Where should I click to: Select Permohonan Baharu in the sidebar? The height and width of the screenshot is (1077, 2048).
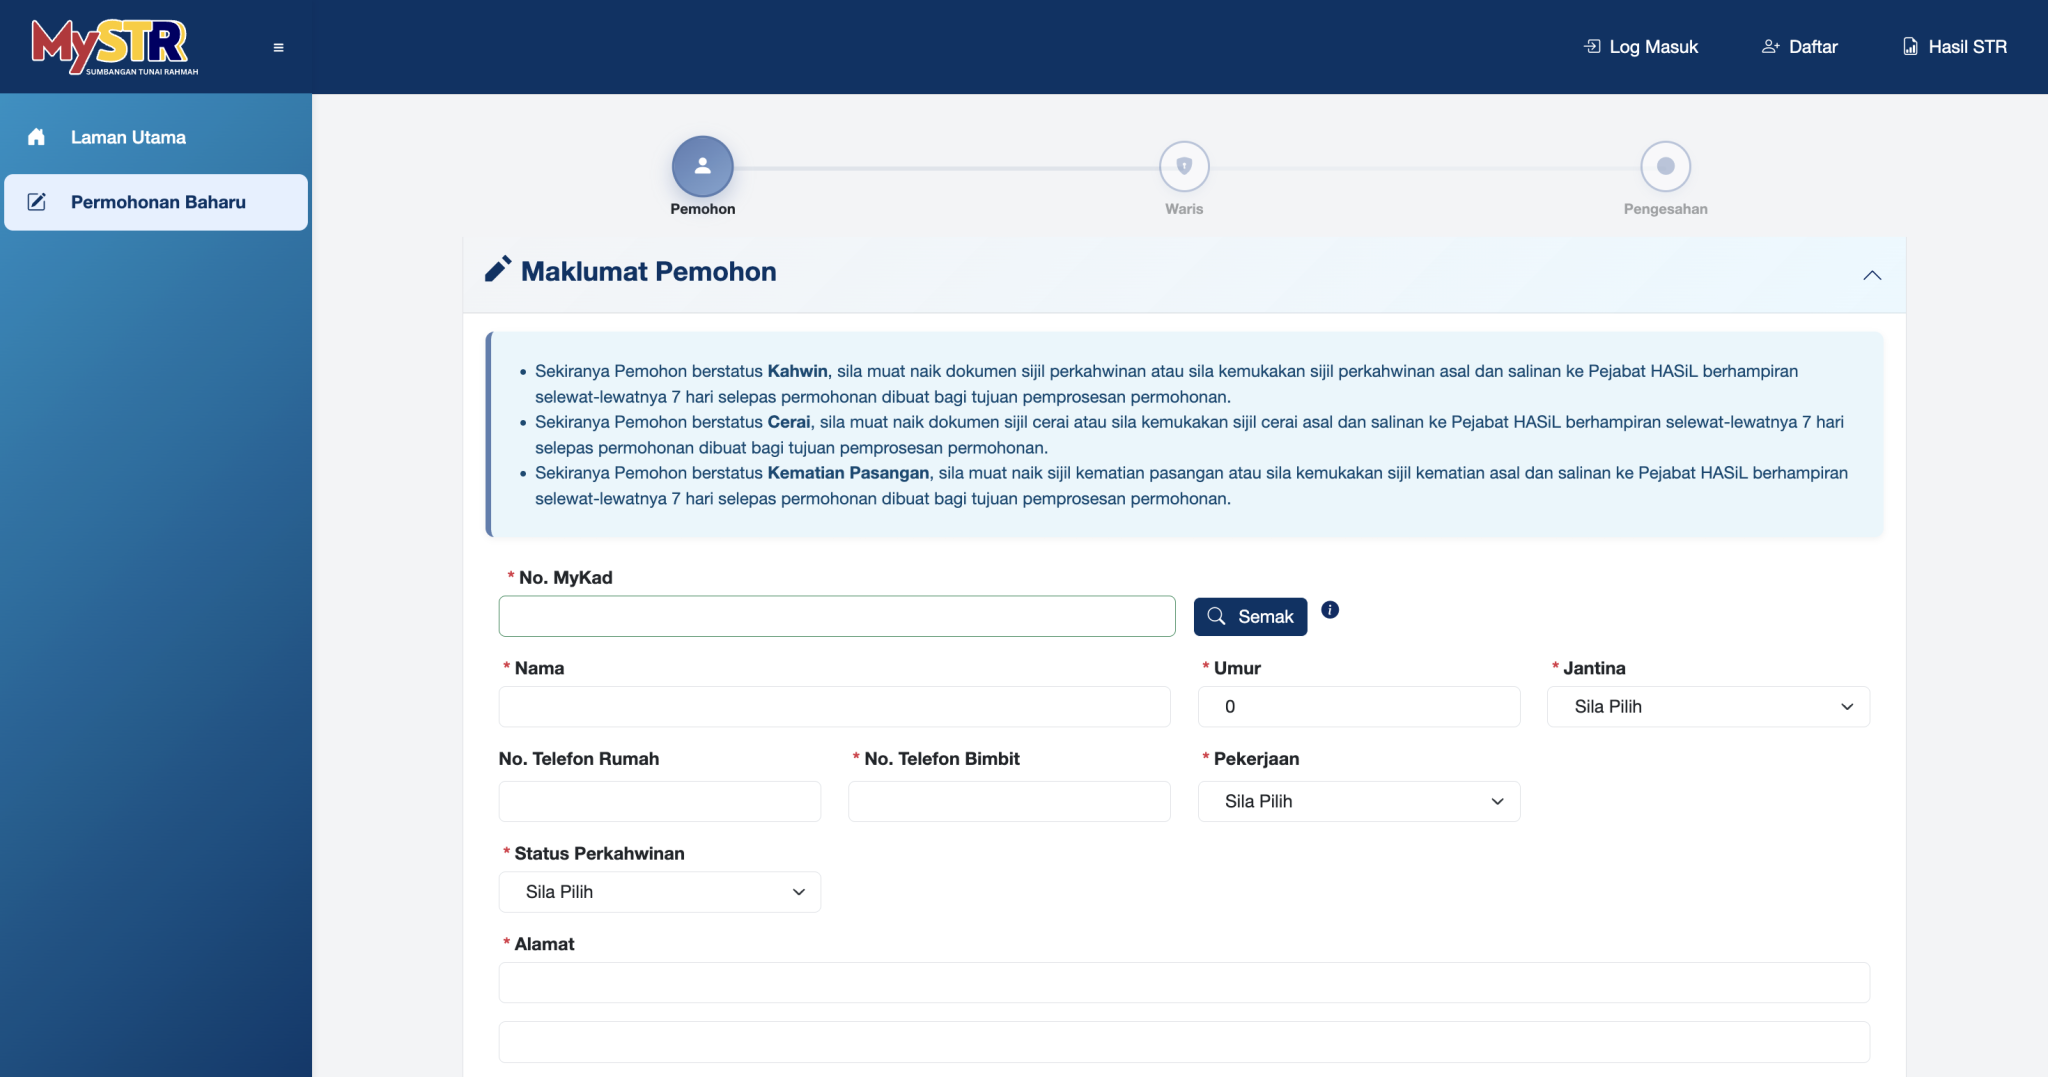point(158,201)
